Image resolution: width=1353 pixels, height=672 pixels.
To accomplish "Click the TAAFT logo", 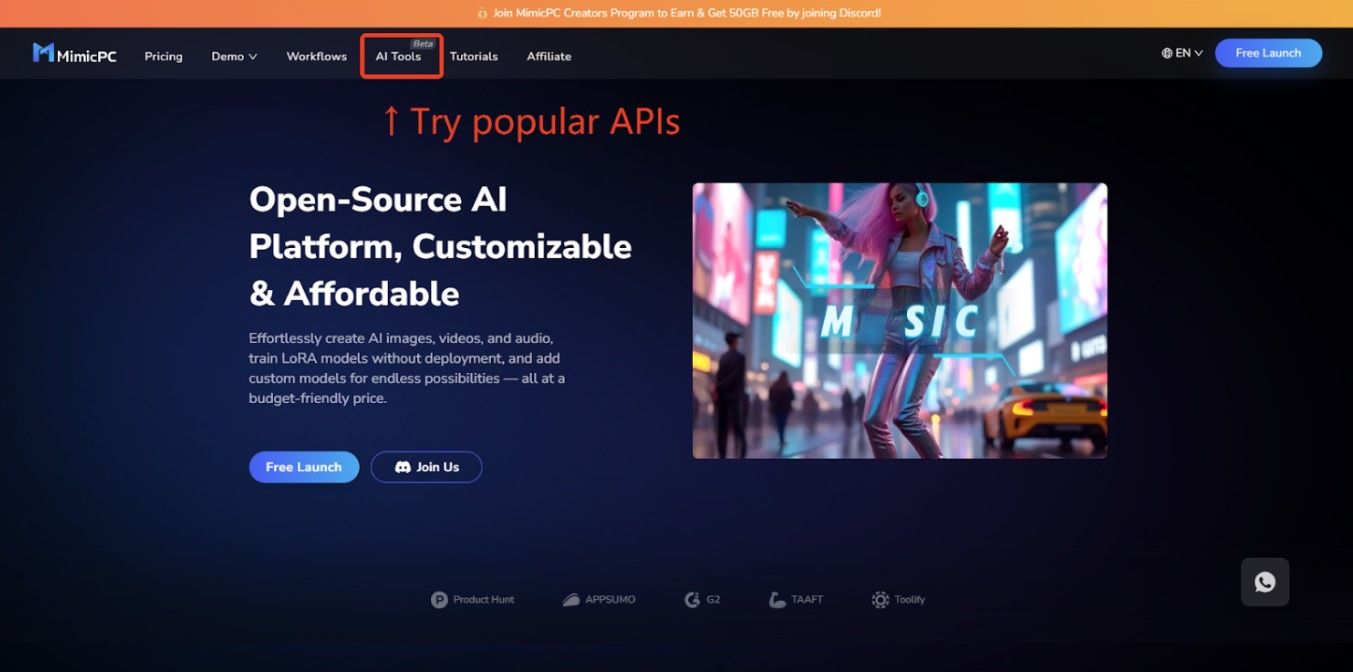I will pos(796,600).
